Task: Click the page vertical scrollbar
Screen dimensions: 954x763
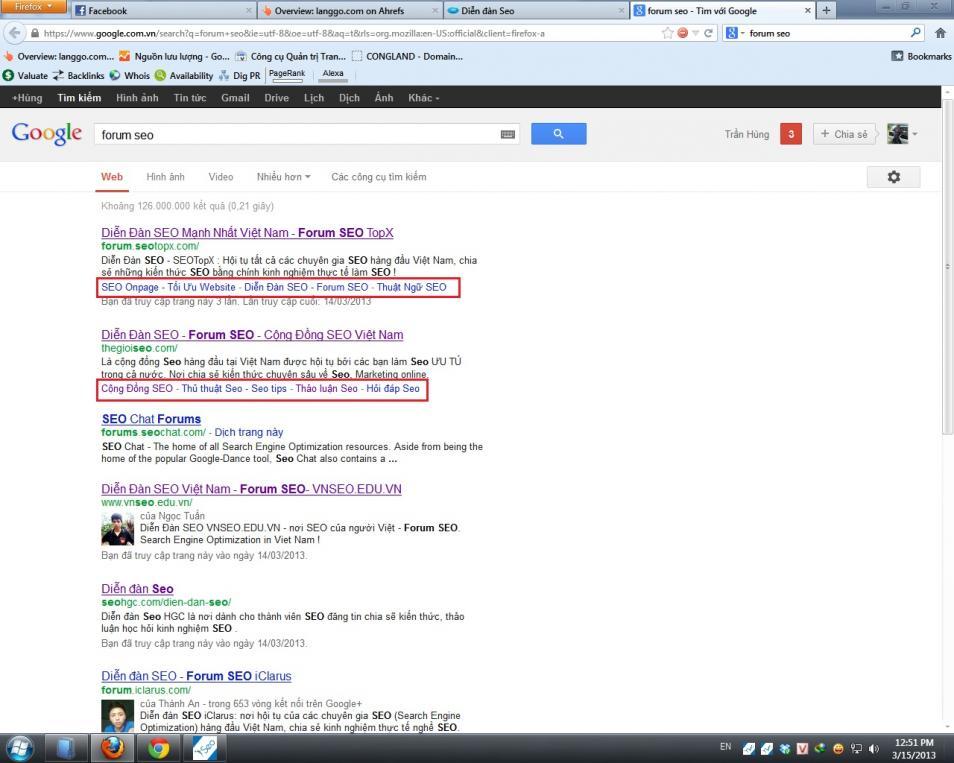Action: click(x=947, y=265)
